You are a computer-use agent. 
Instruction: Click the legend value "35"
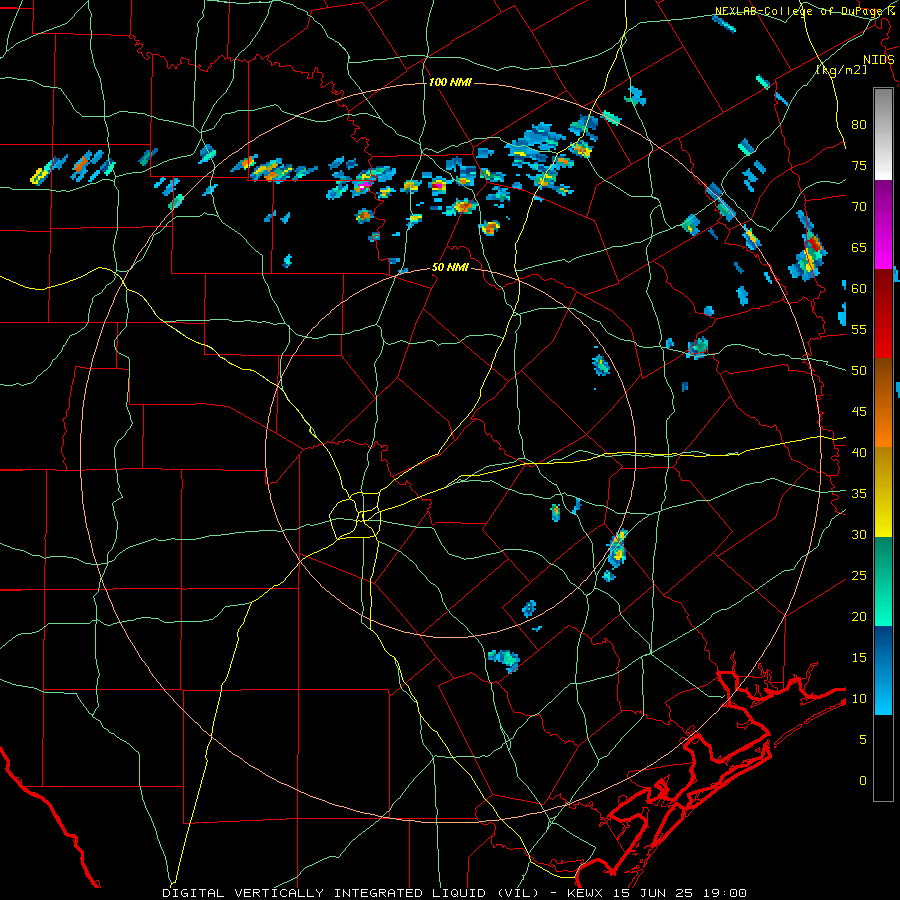859,494
